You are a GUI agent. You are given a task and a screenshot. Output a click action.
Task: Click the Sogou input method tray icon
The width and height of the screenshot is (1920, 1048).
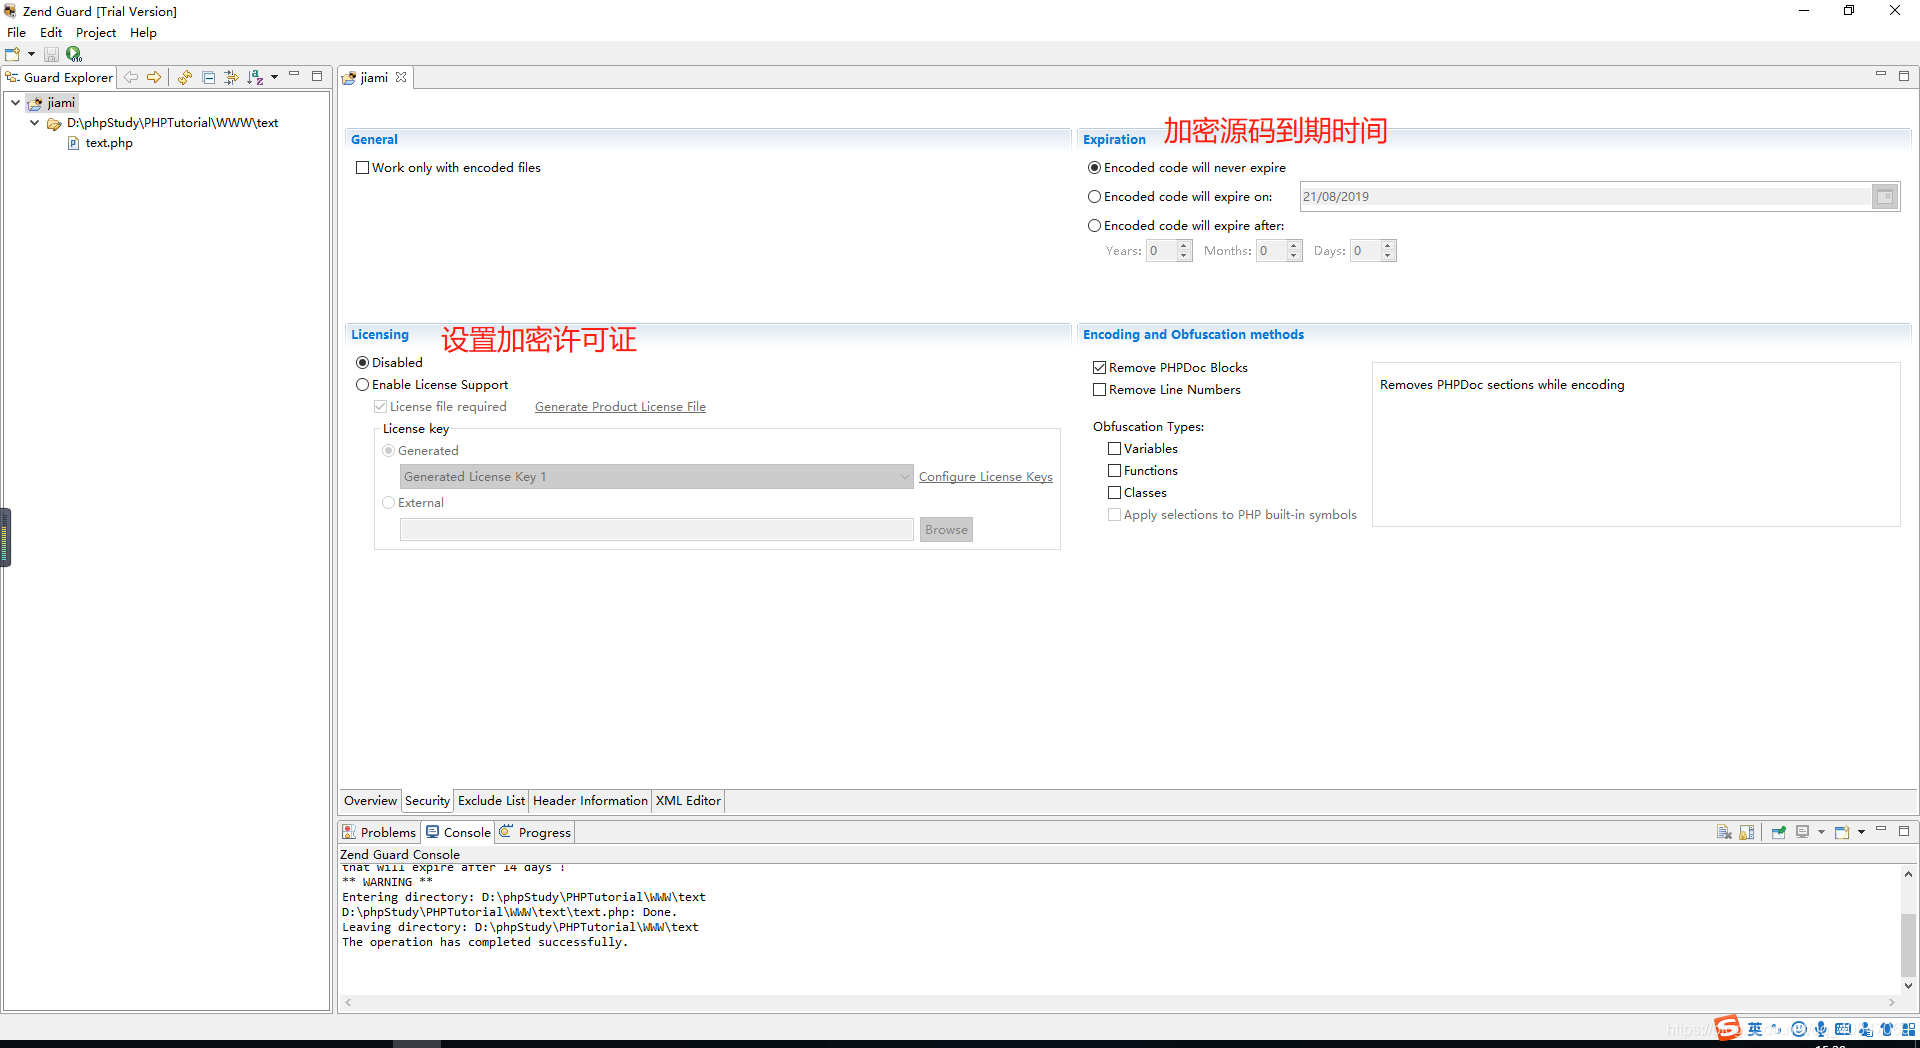(x=1727, y=1028)
